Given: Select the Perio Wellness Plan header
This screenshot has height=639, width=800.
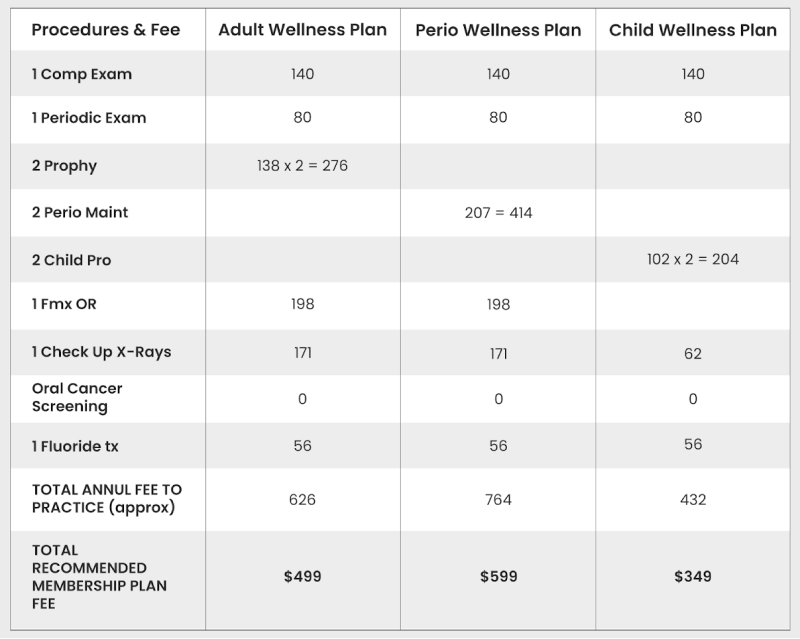Looking at the screenshot, I should coord(498,30).
